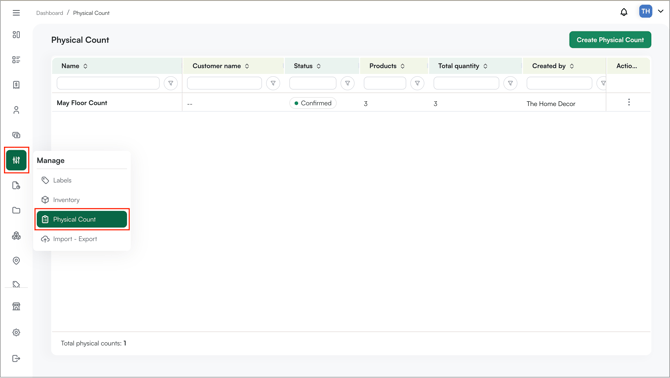Open the document lock sidebar icon
Screen dimensions: 670x378
[16, 185]
